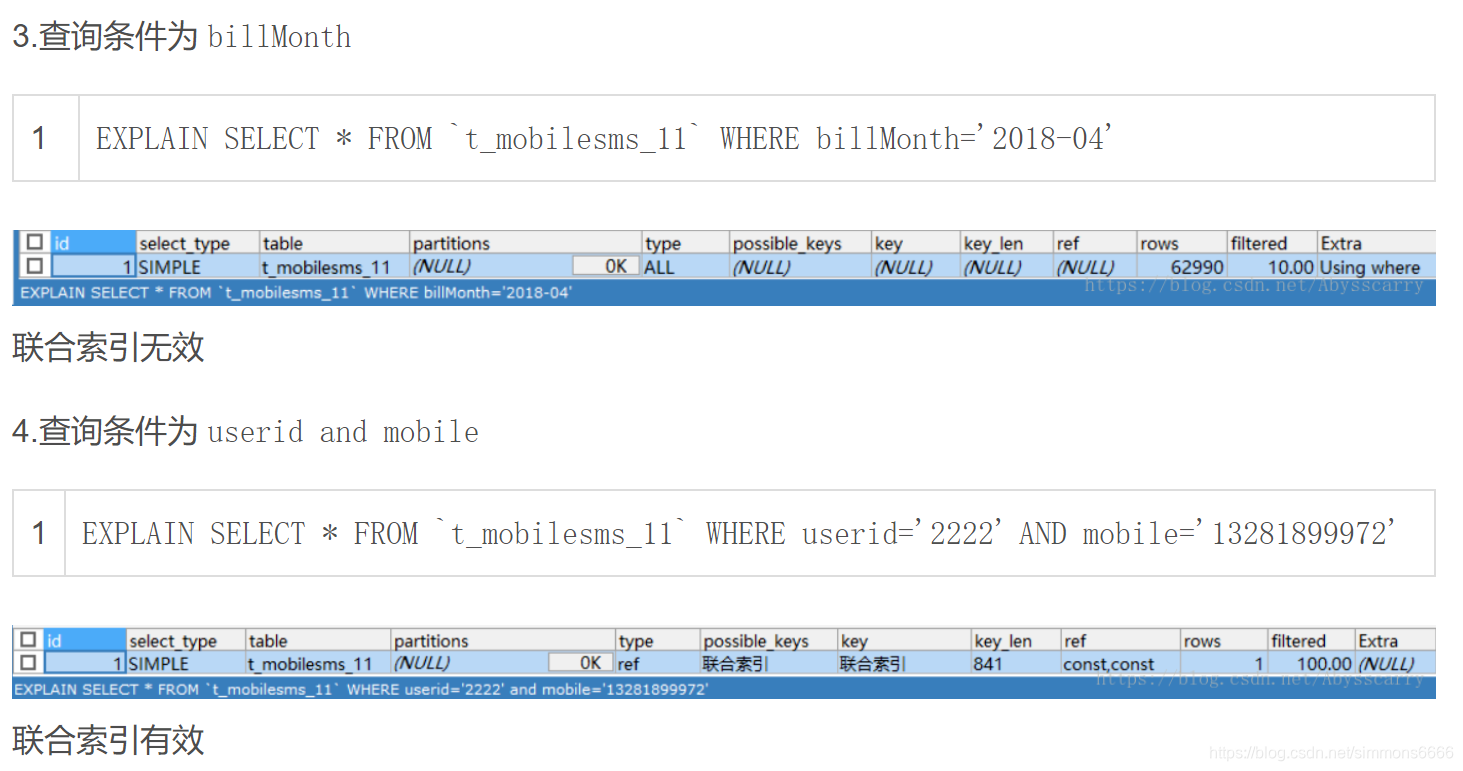This screenshot has width=1463, height=771.
Task: Click status bar showing billMonth='2018-04' query
Action: (x=723, y=293)
